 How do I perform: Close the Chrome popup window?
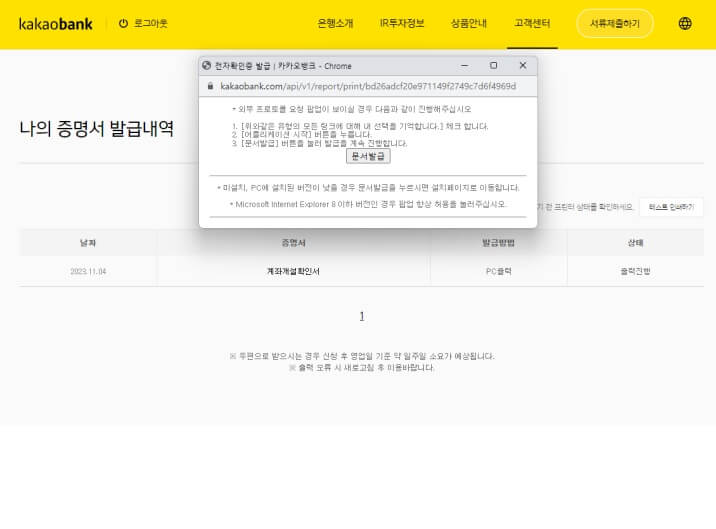click(523, 65)
